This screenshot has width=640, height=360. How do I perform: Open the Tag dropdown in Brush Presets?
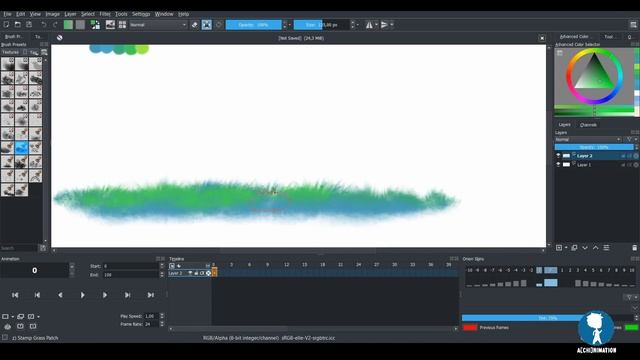34,52
